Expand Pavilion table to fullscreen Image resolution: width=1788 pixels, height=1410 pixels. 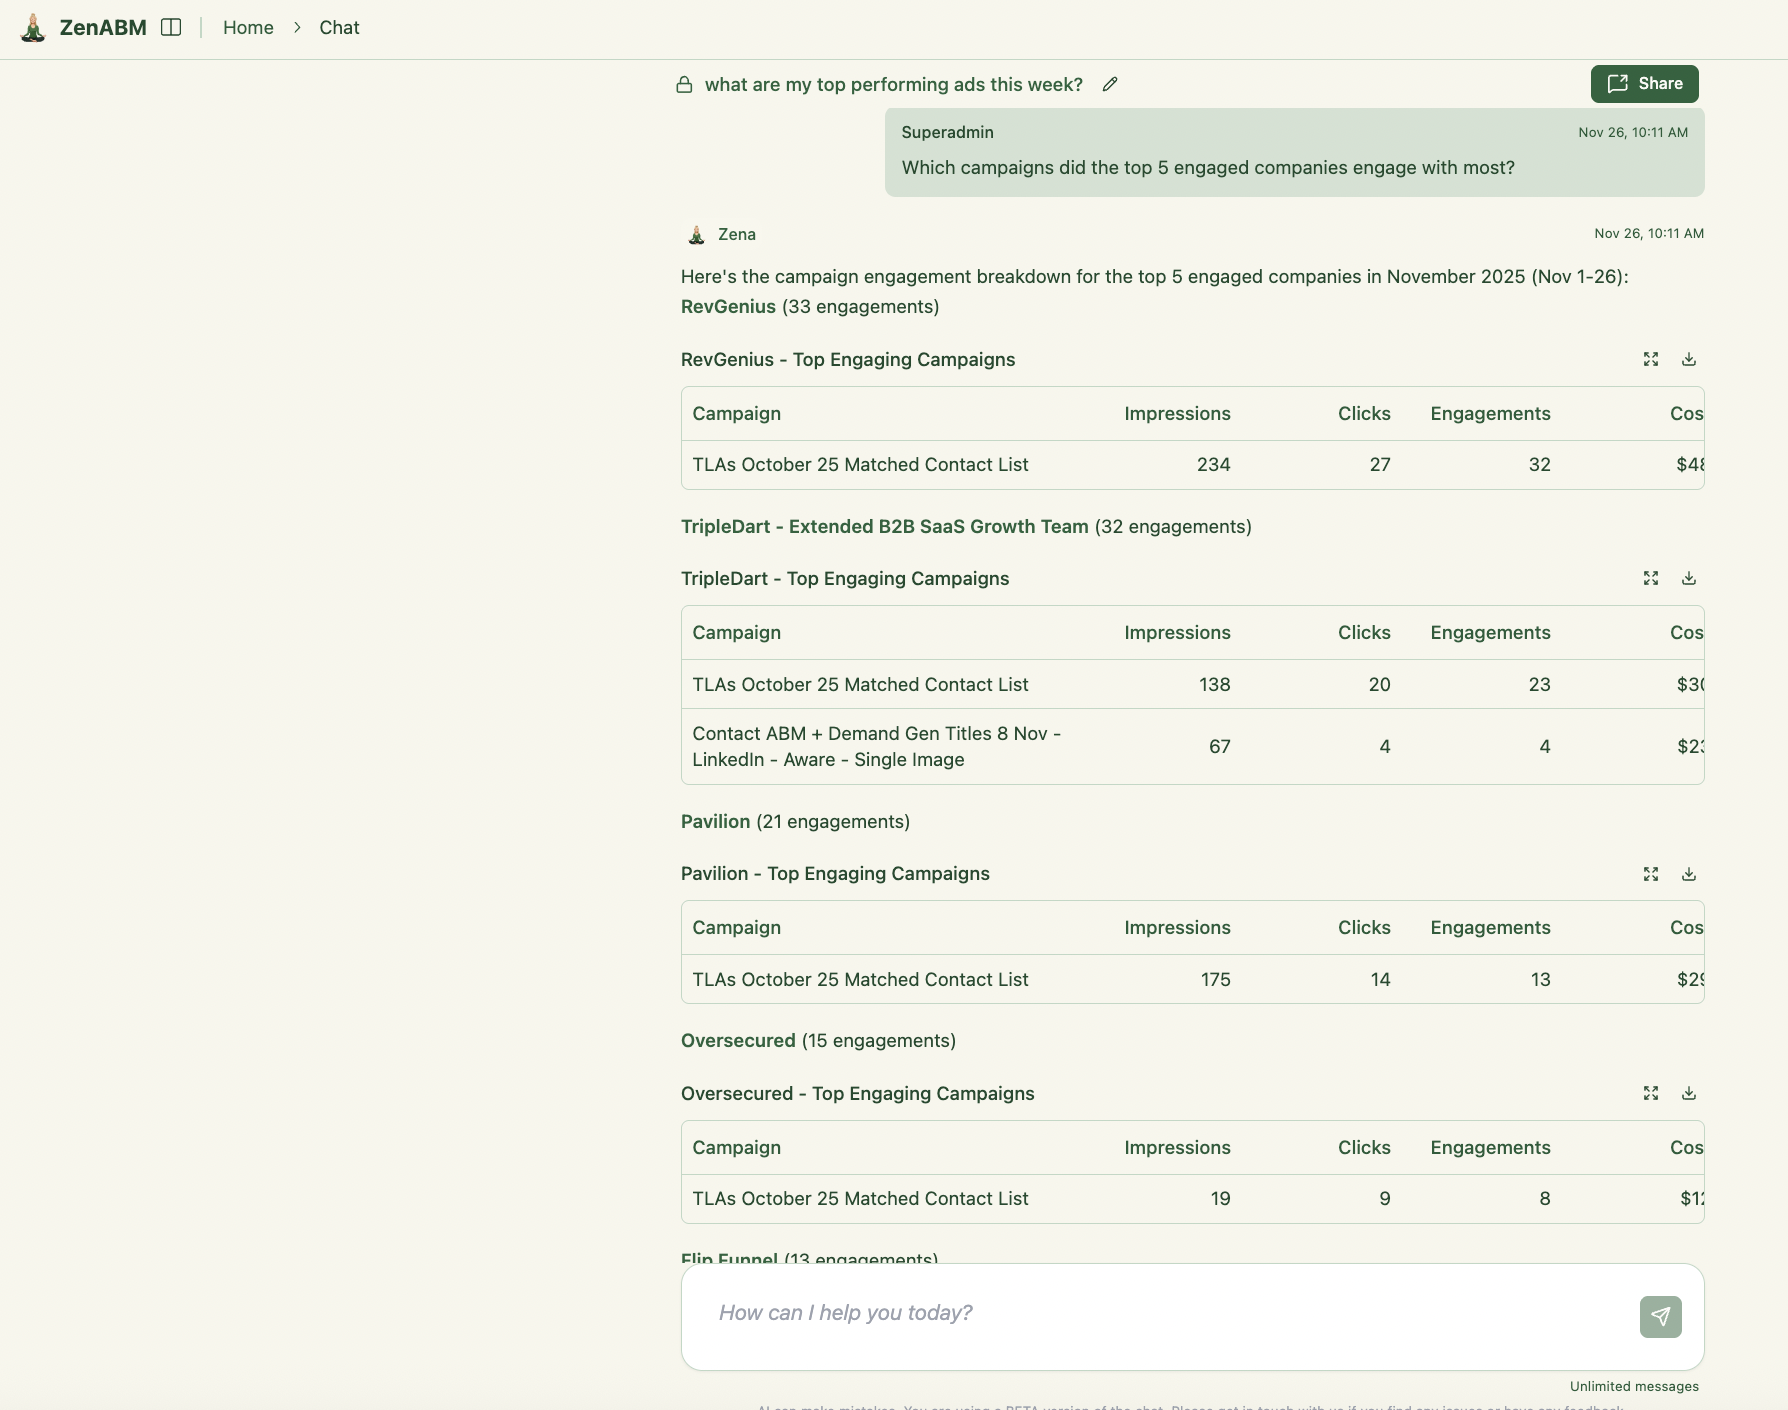[1651, 874]
